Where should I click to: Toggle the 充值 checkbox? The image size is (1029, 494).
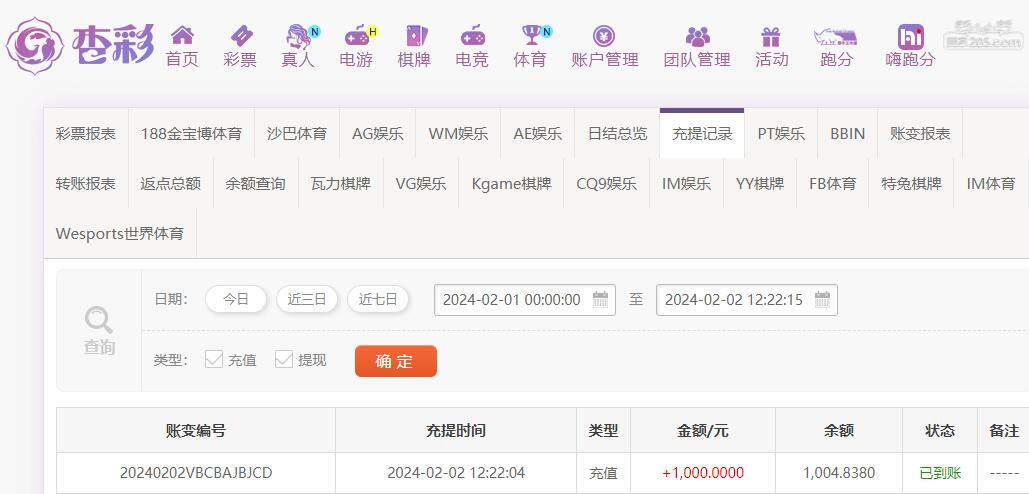tap(214, 360)
